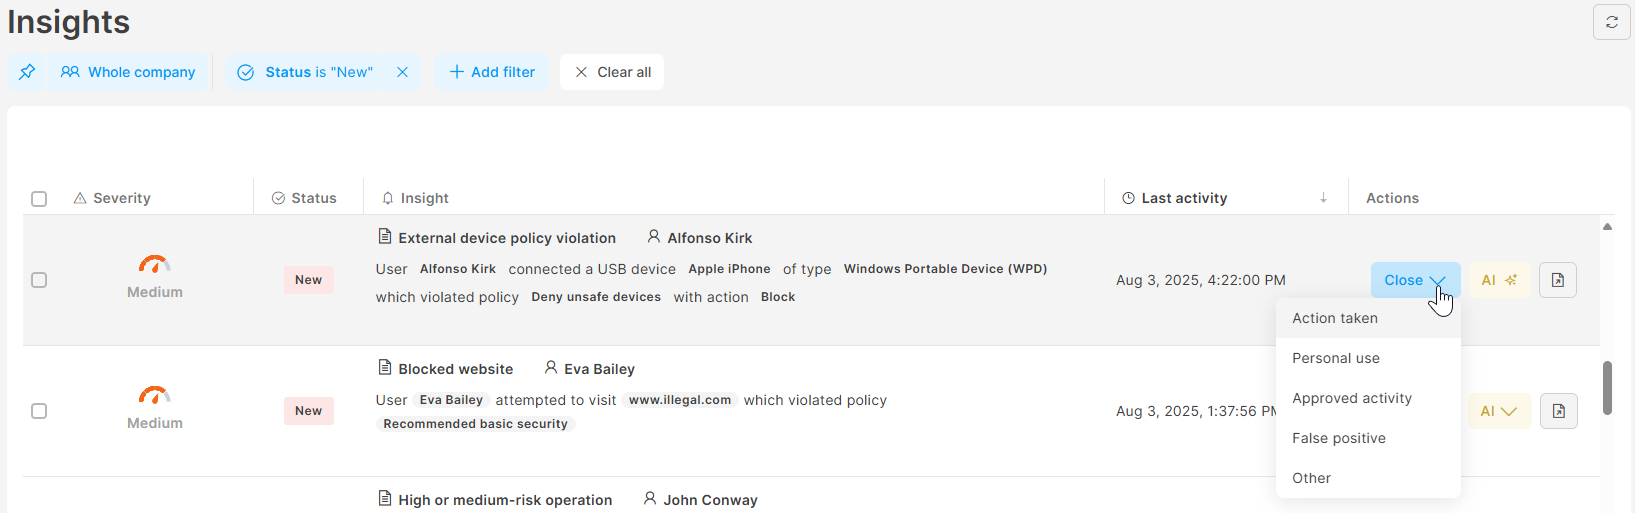The image size is (1635, 513).
Task: Choose Action taken from the Close menu
Action: pos(1368,318)
